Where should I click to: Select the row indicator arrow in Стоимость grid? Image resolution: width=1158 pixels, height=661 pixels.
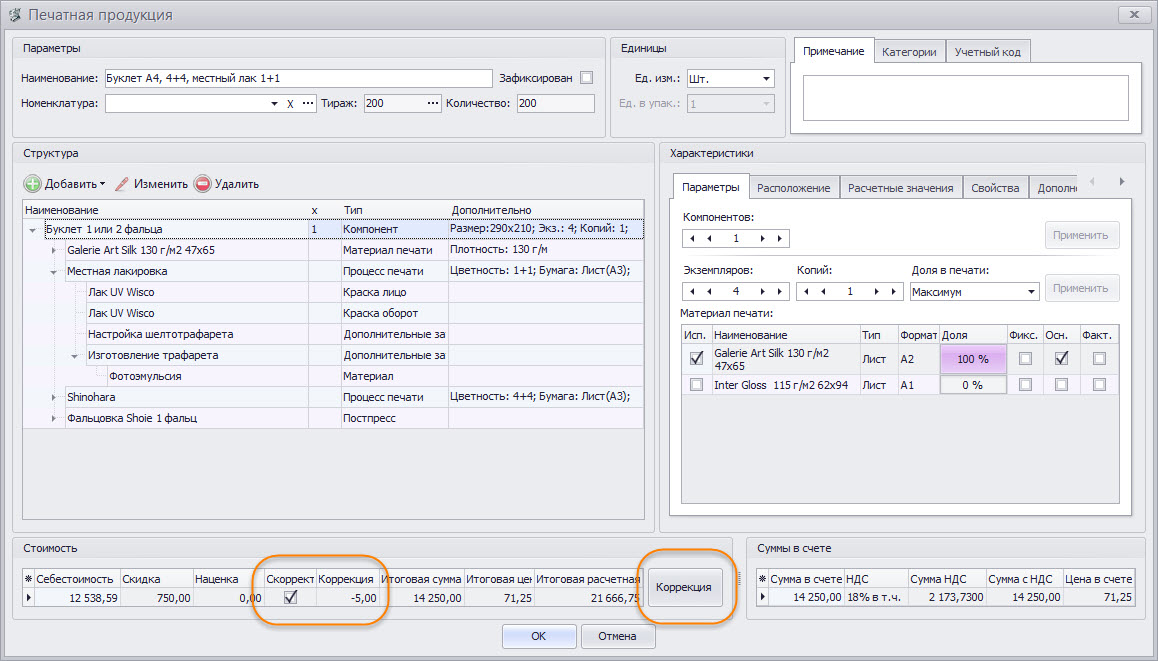(x=29, y=597)
